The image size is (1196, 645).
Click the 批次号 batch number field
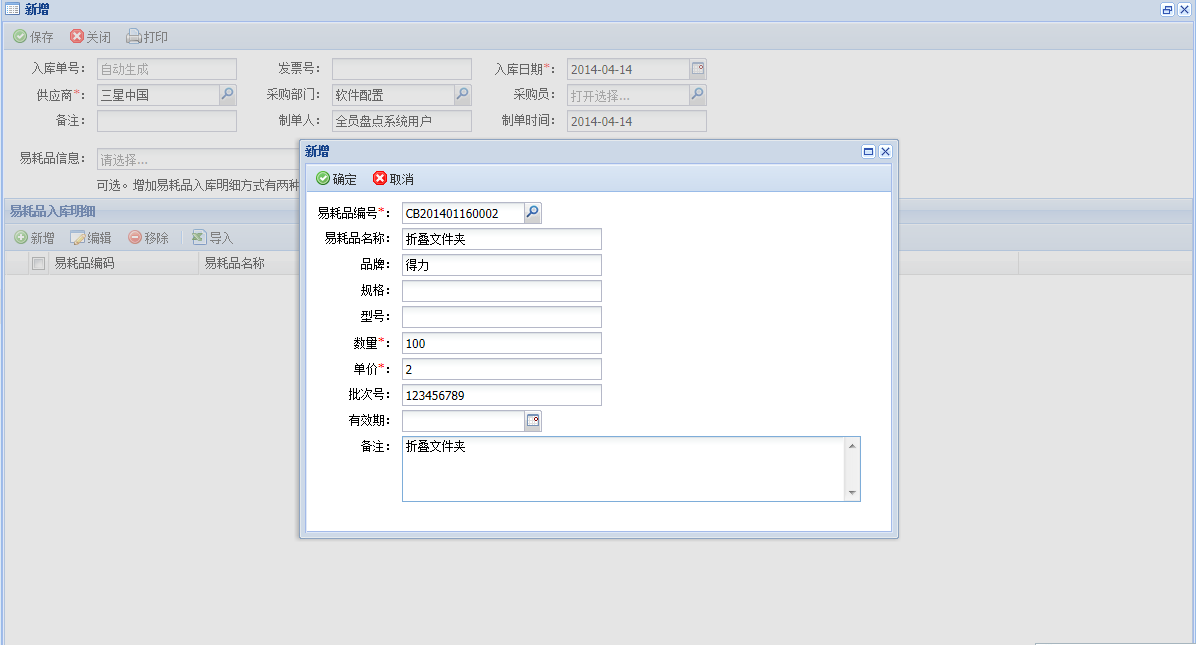501,395
